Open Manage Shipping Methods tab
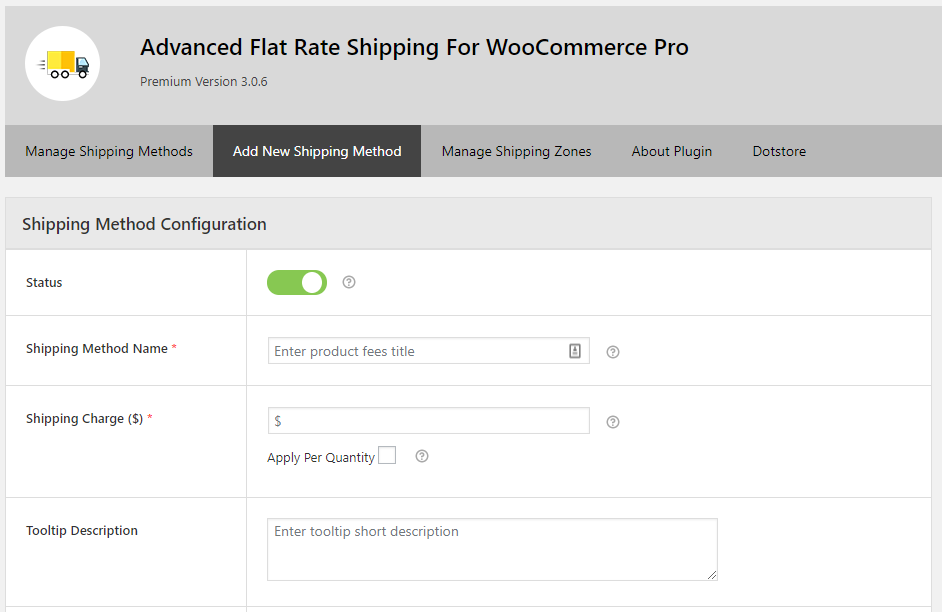 click(x=109, y=151)
